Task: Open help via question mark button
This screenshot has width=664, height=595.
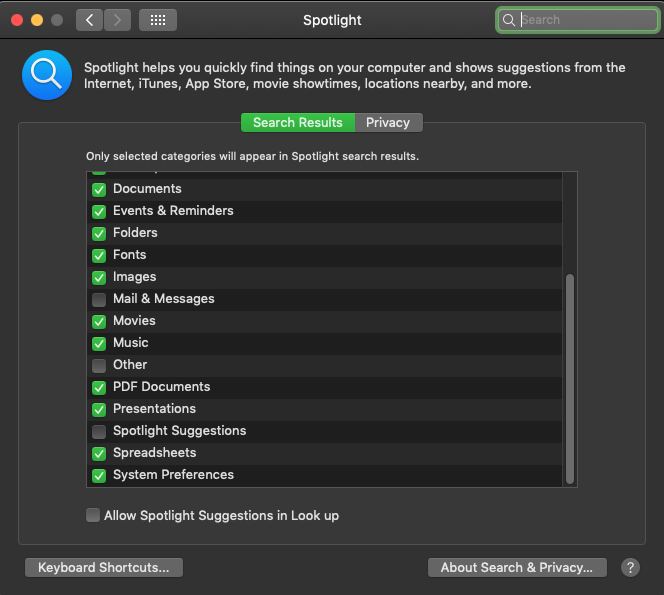Action: [x=630, y=567]
